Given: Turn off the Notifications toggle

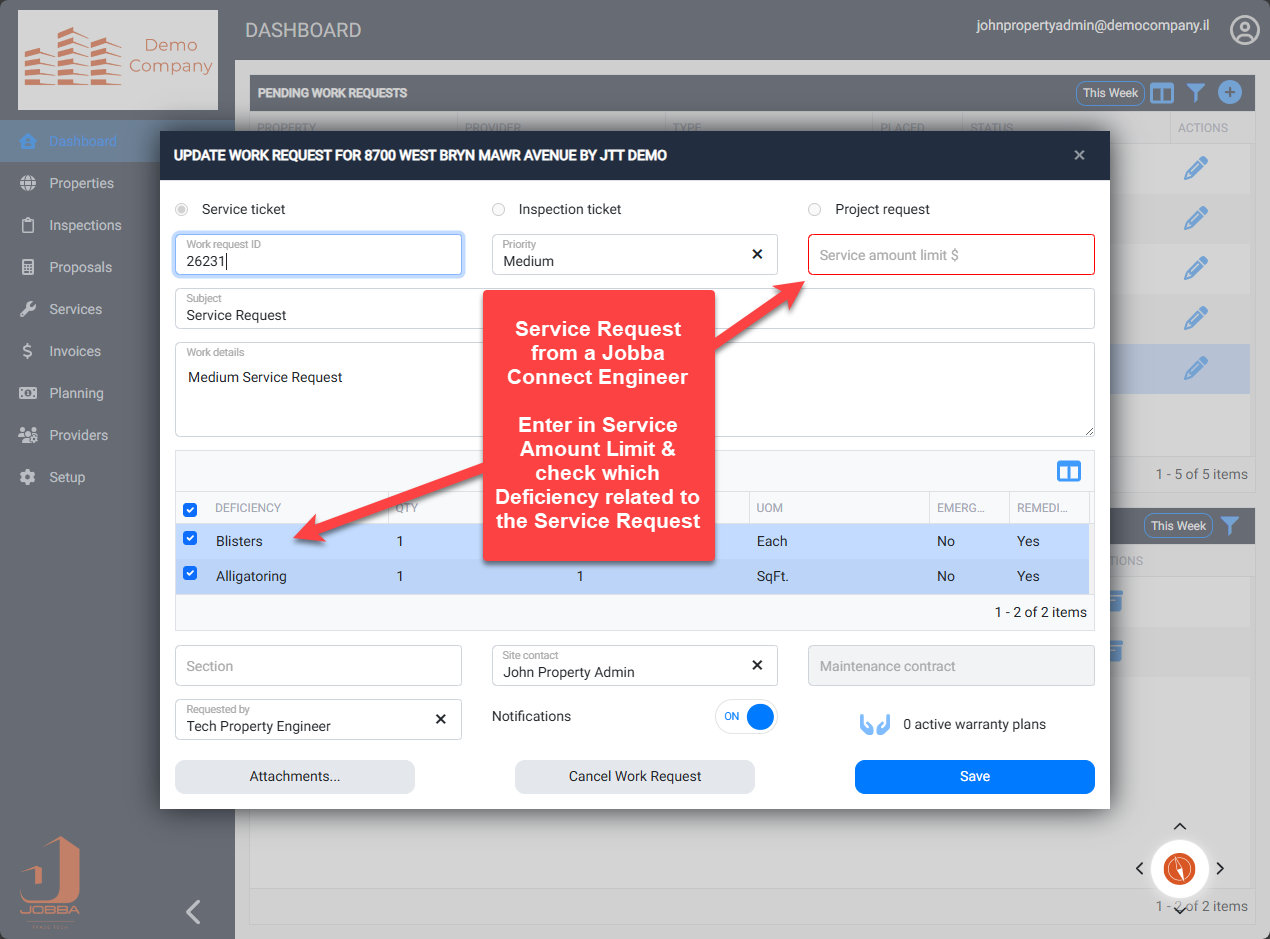Looking at the screenshot, I should pos(746,717).
